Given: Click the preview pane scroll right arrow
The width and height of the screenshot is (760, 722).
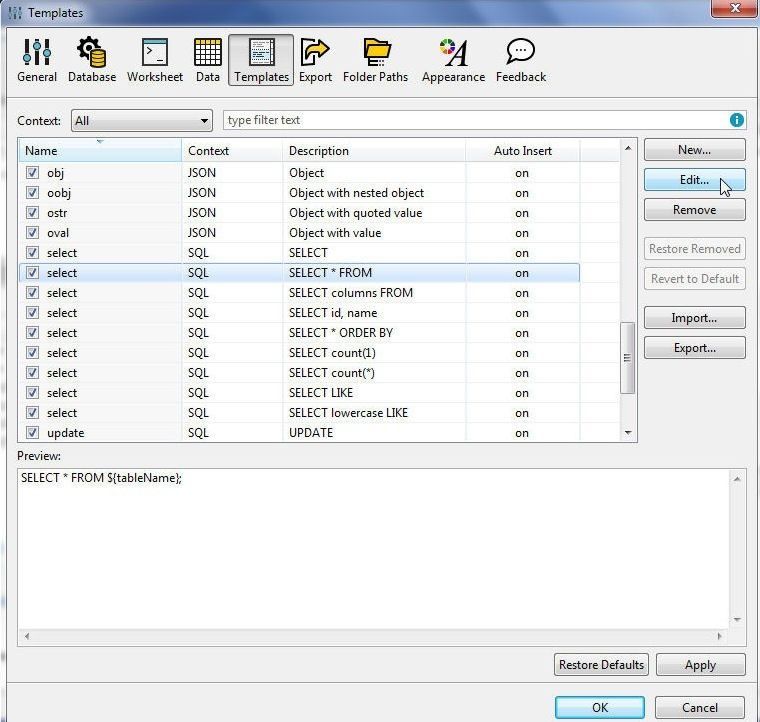Looking at the screenshot, I should [720, 636].
